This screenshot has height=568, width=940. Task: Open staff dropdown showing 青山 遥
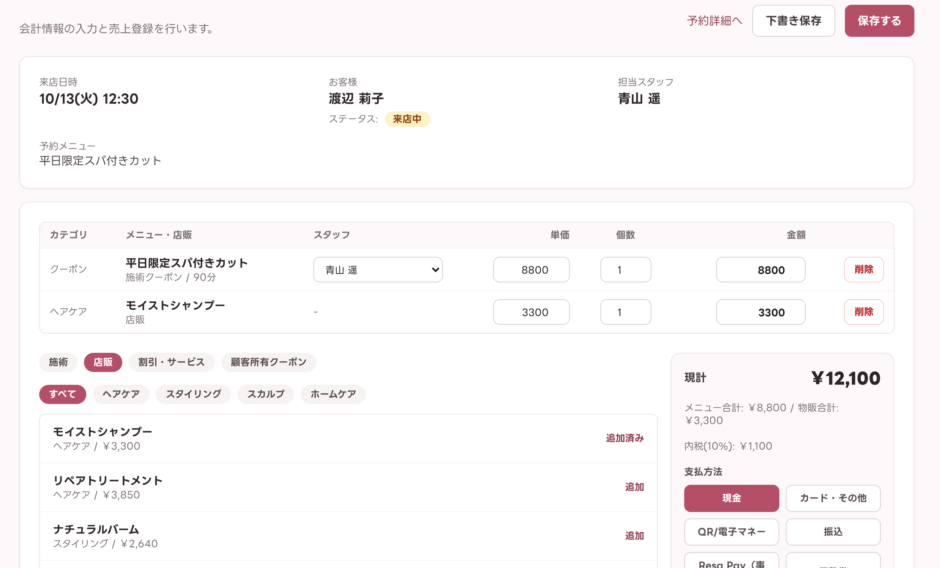[x=378, y=270]
